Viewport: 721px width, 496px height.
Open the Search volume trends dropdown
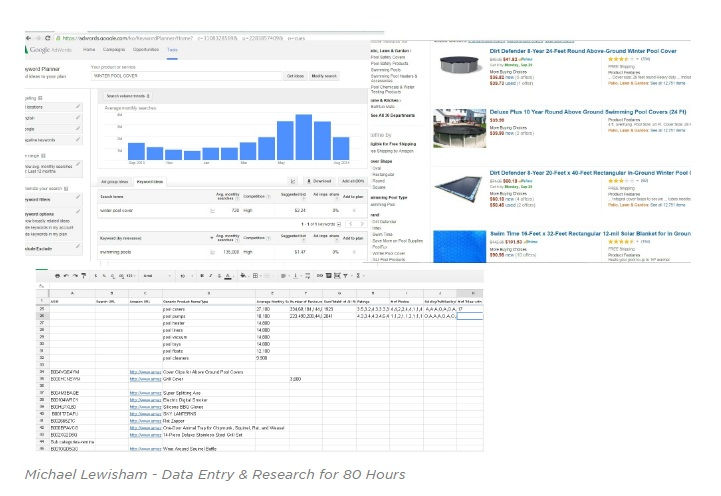point(128,96)
